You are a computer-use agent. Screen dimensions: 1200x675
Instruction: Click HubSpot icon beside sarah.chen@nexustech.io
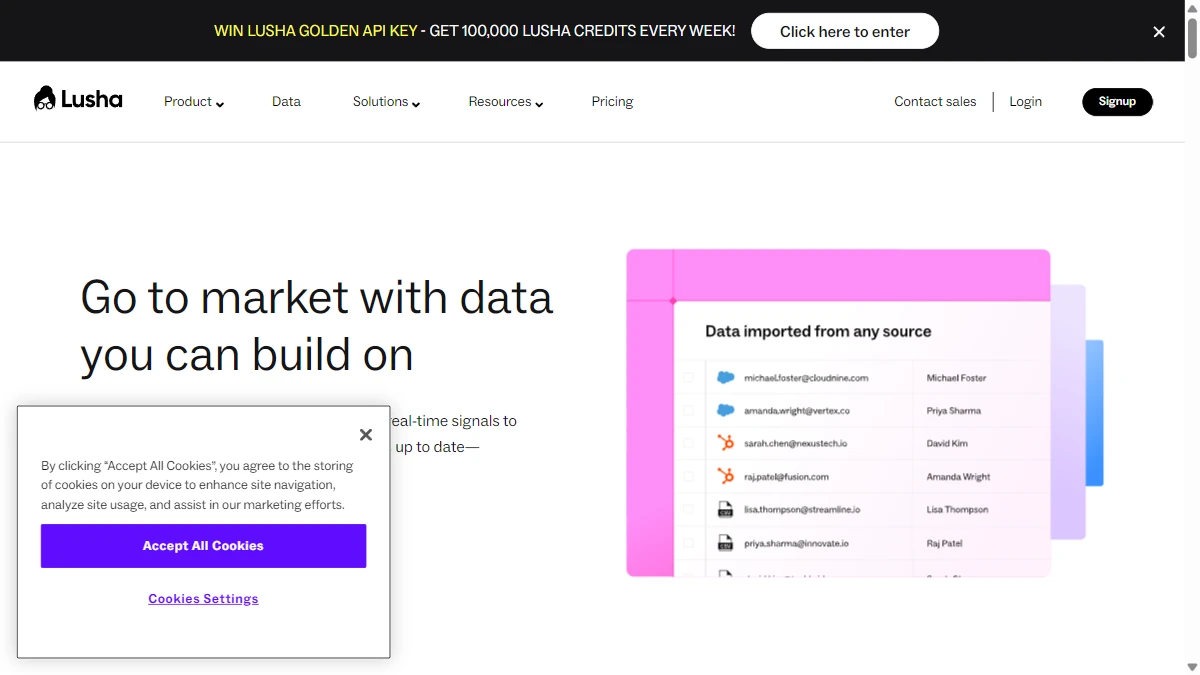coord(726,443)
